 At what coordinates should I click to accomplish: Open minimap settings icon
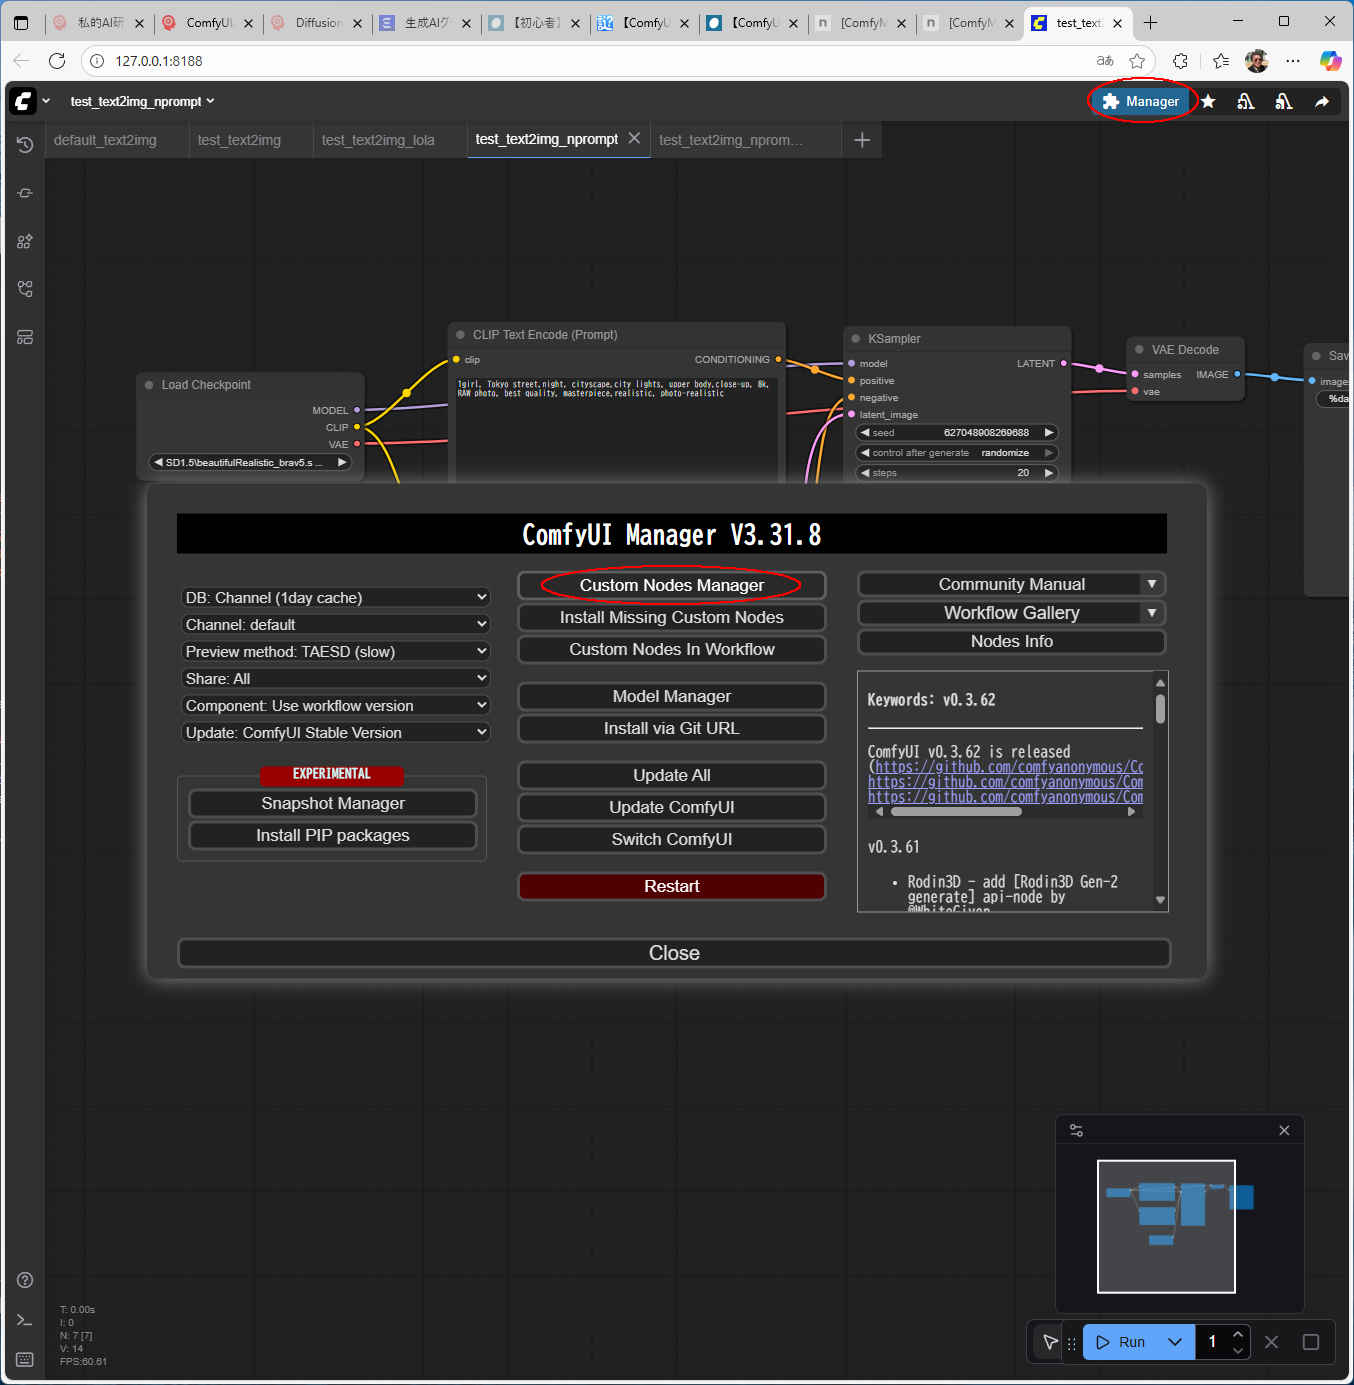1076,1130
